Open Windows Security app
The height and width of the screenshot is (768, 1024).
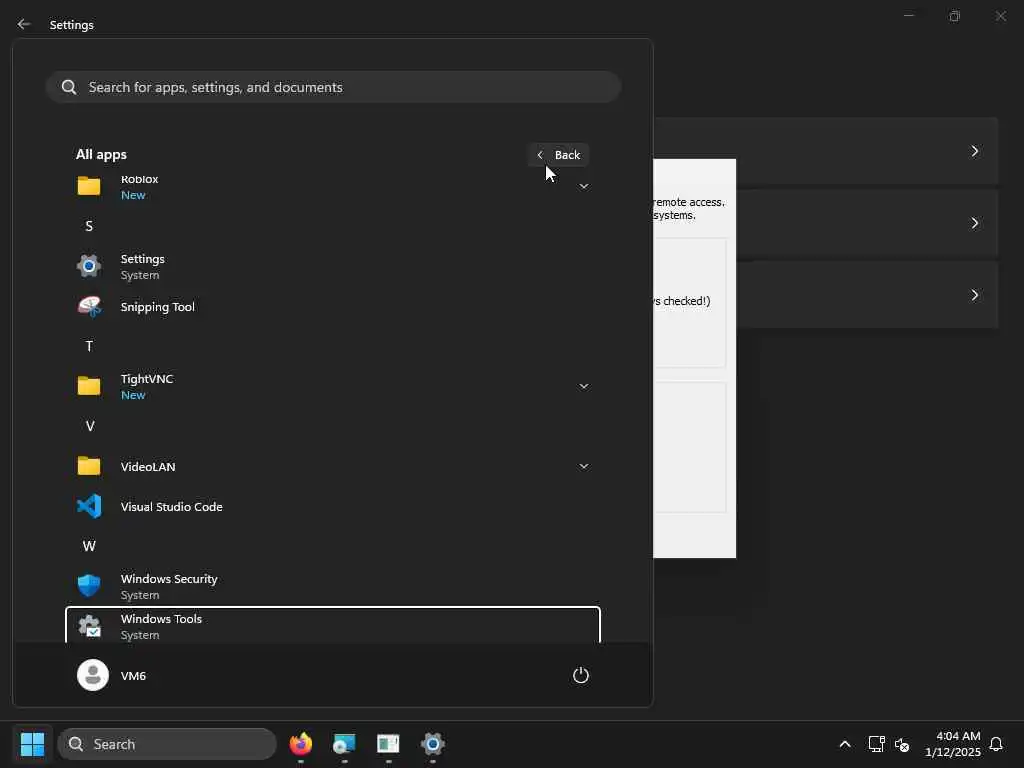pyautogui.click(x=332, y=586)
